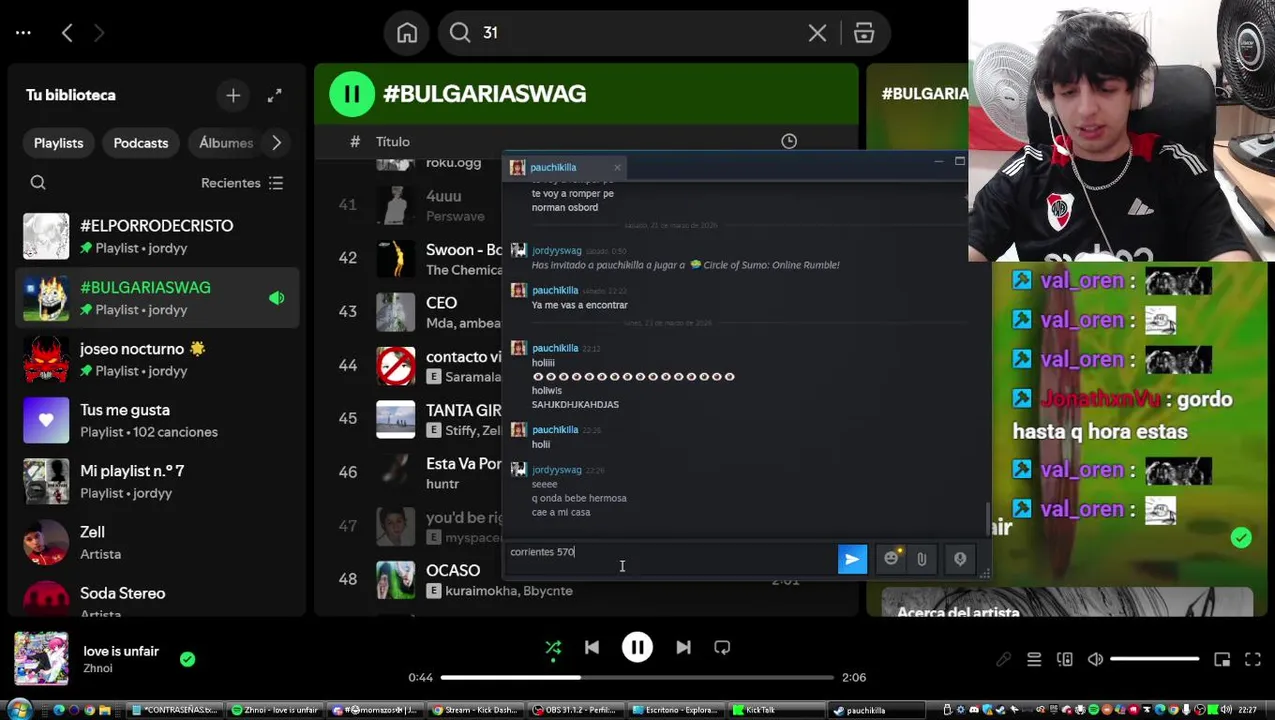Adjust the Spotify volume slider
The image size is (1275, 720).
pos(1154,659)
